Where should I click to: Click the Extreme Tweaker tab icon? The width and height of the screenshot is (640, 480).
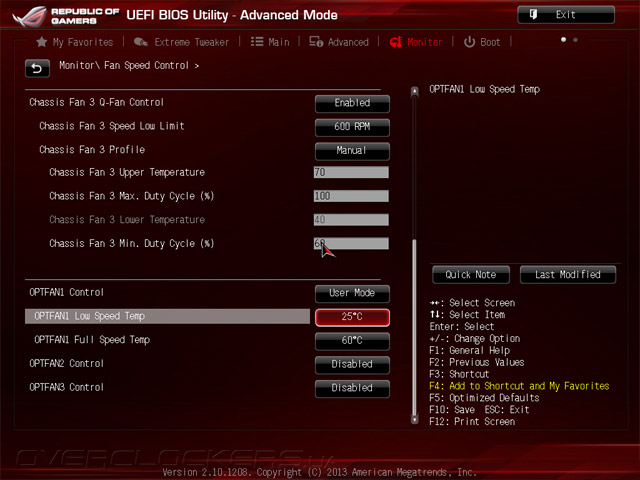(141, 42)
